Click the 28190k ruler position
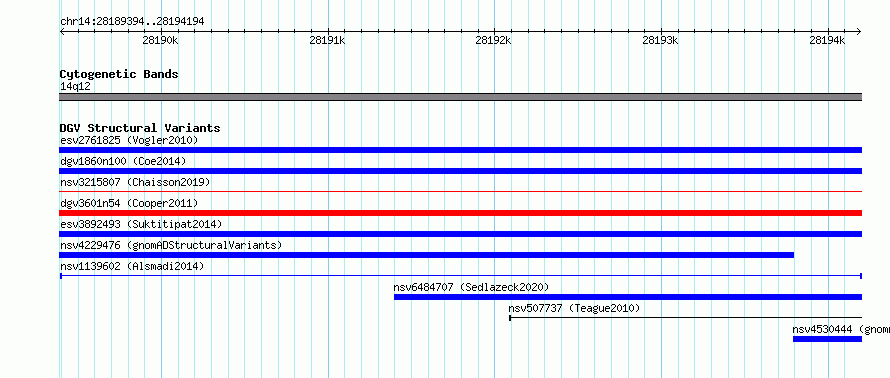 160,41
